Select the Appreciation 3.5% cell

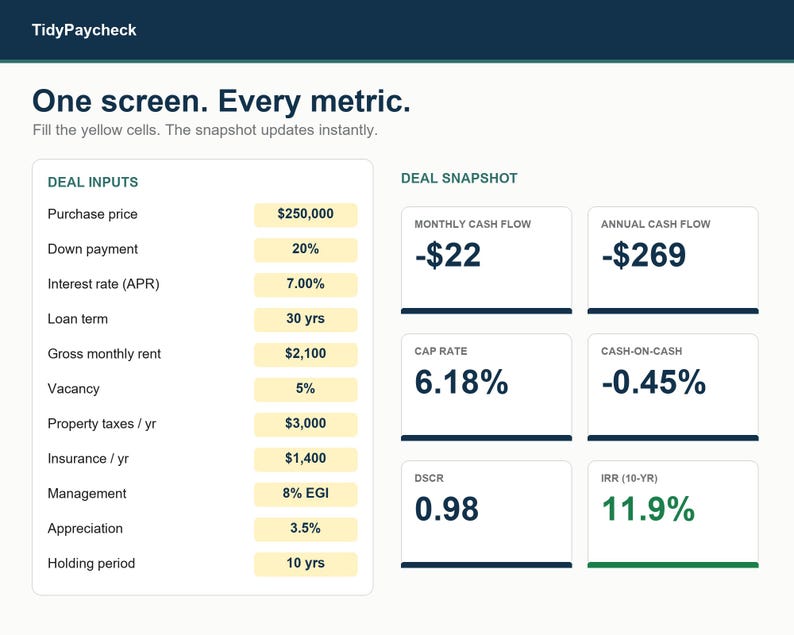(x=306, y=529)
